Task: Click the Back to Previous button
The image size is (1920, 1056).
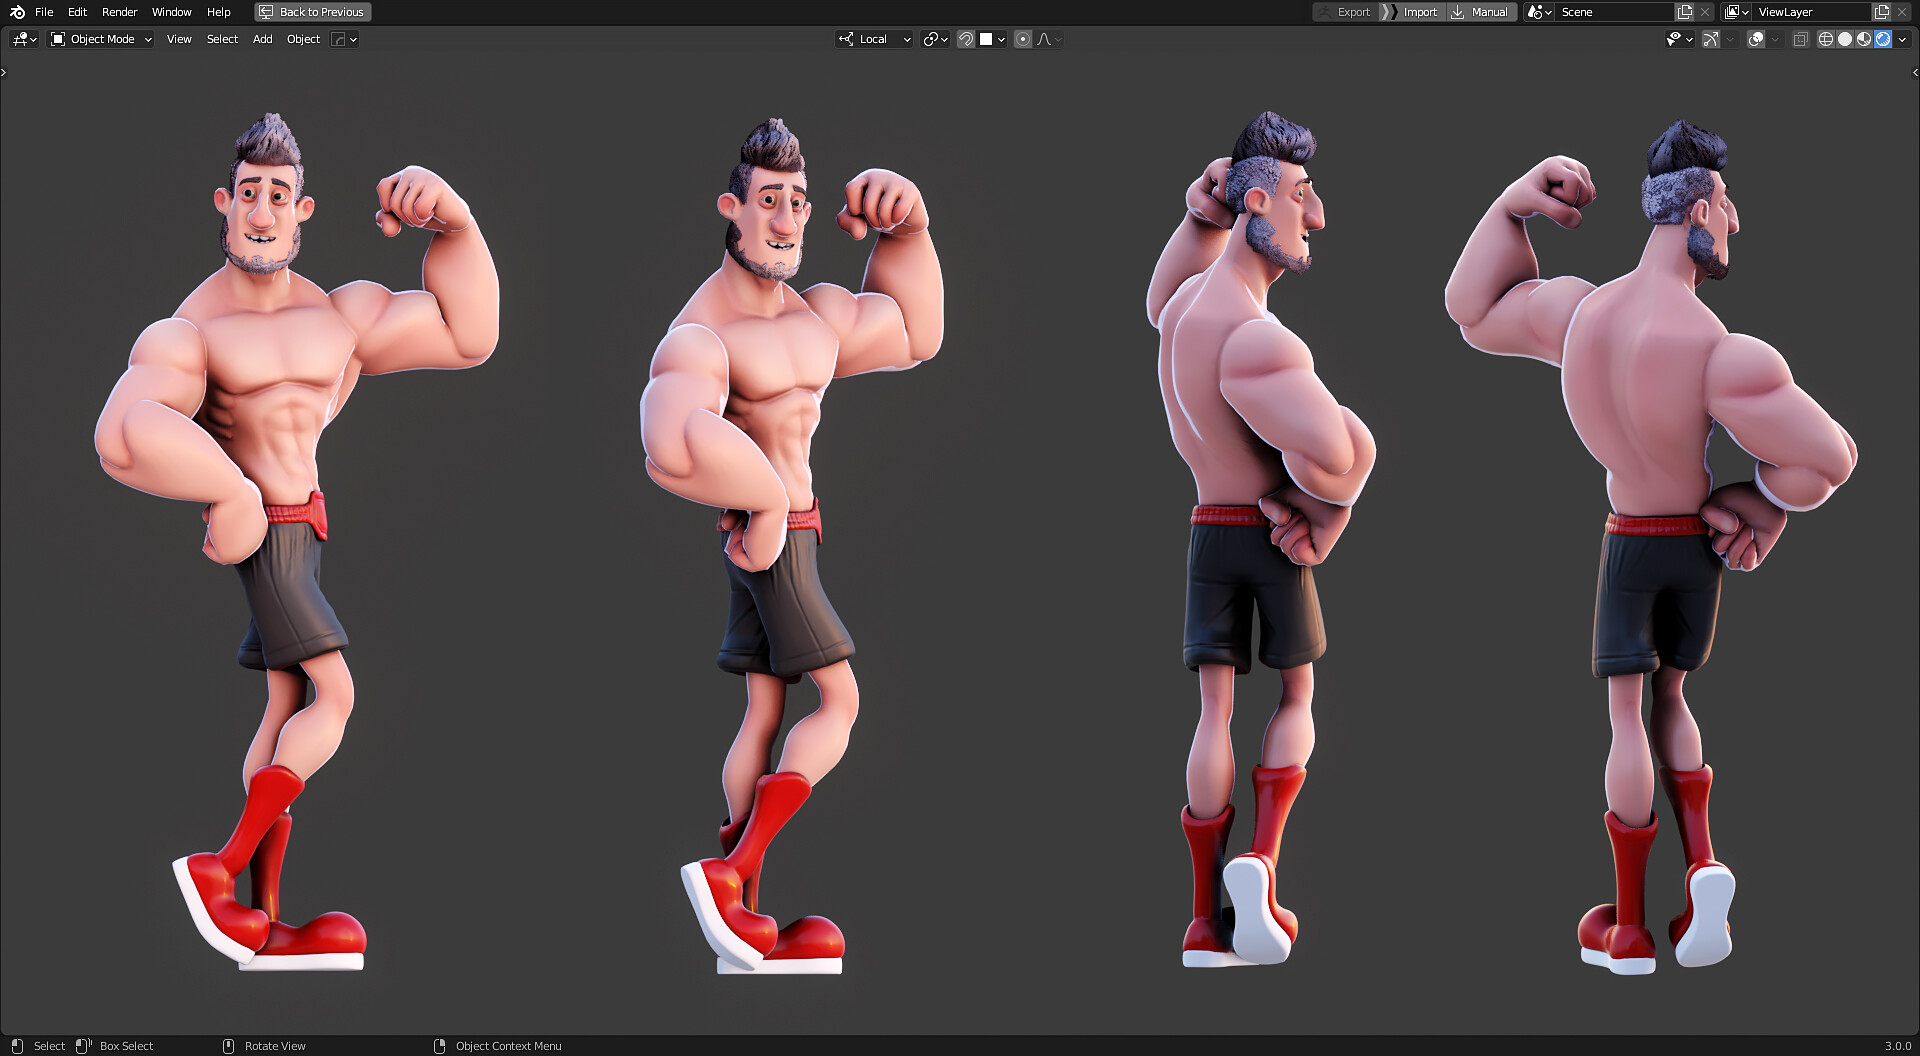Action: click(x=312, y=12)
